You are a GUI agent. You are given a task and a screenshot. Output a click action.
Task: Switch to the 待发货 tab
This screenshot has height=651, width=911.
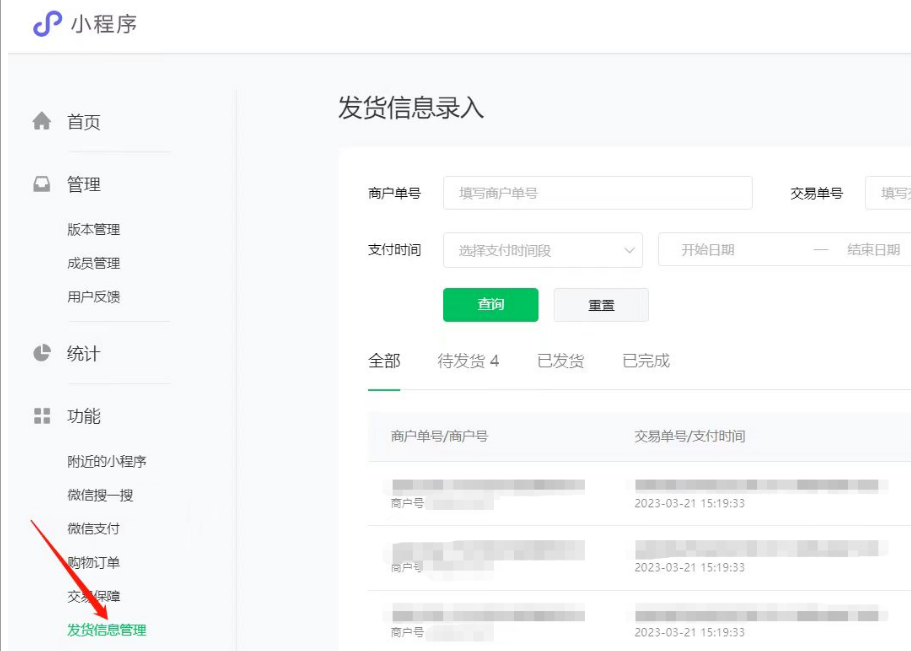[468, 361]
